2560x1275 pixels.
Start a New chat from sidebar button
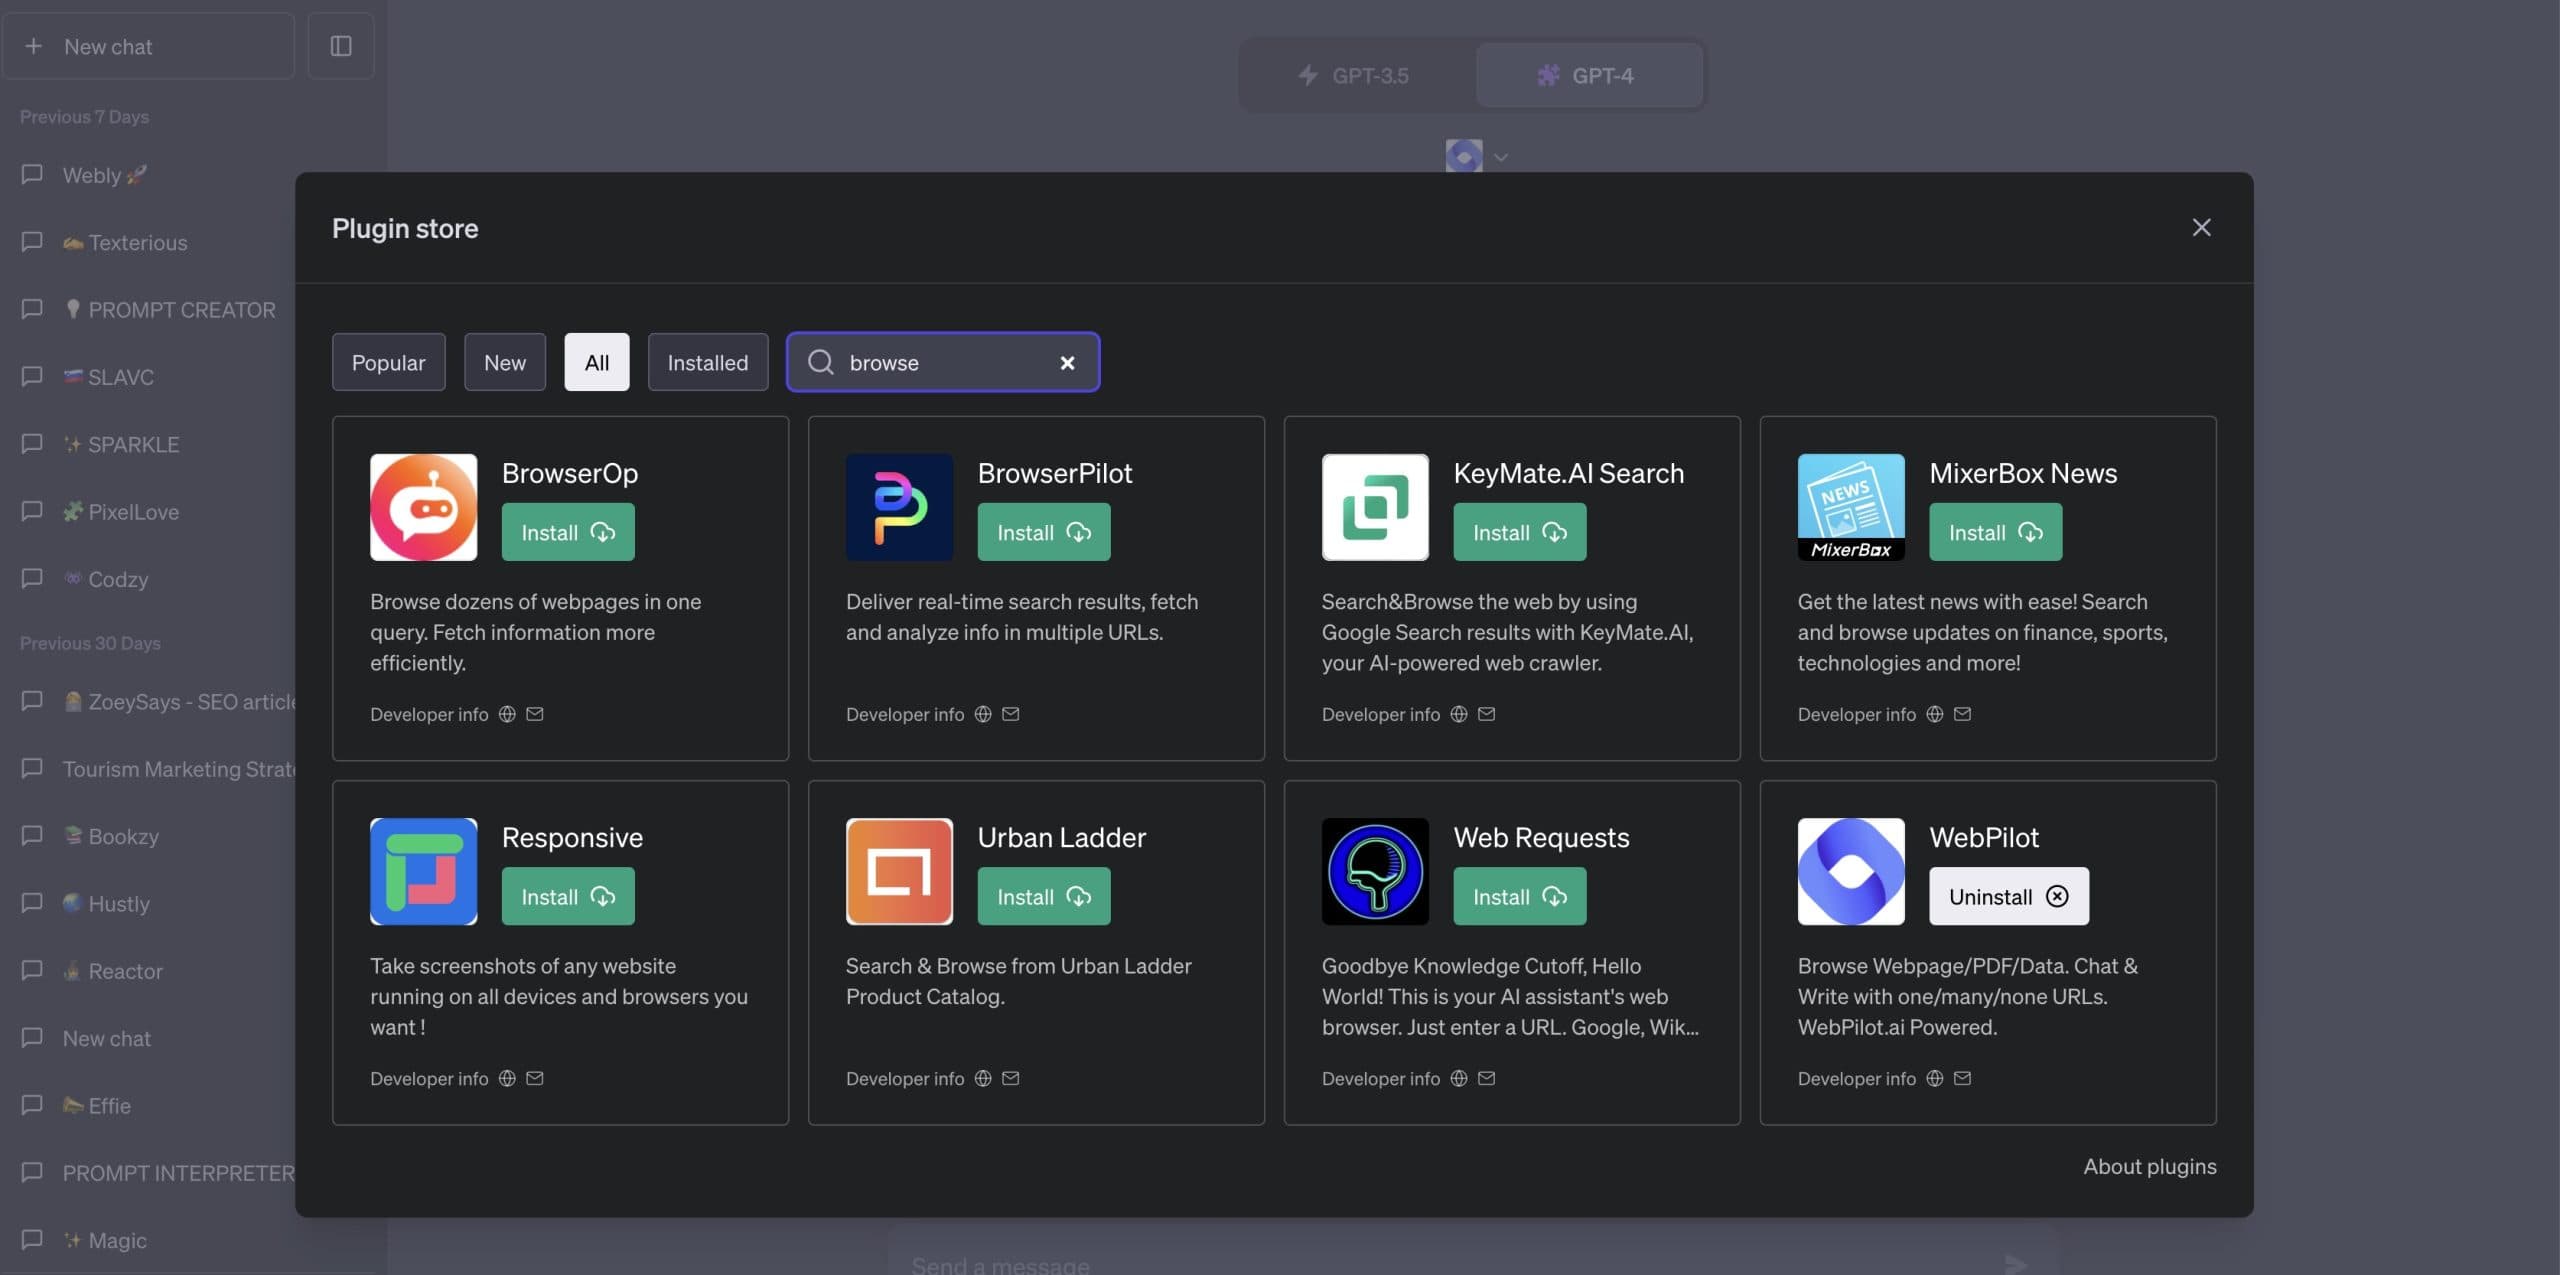tap(149, 46)
